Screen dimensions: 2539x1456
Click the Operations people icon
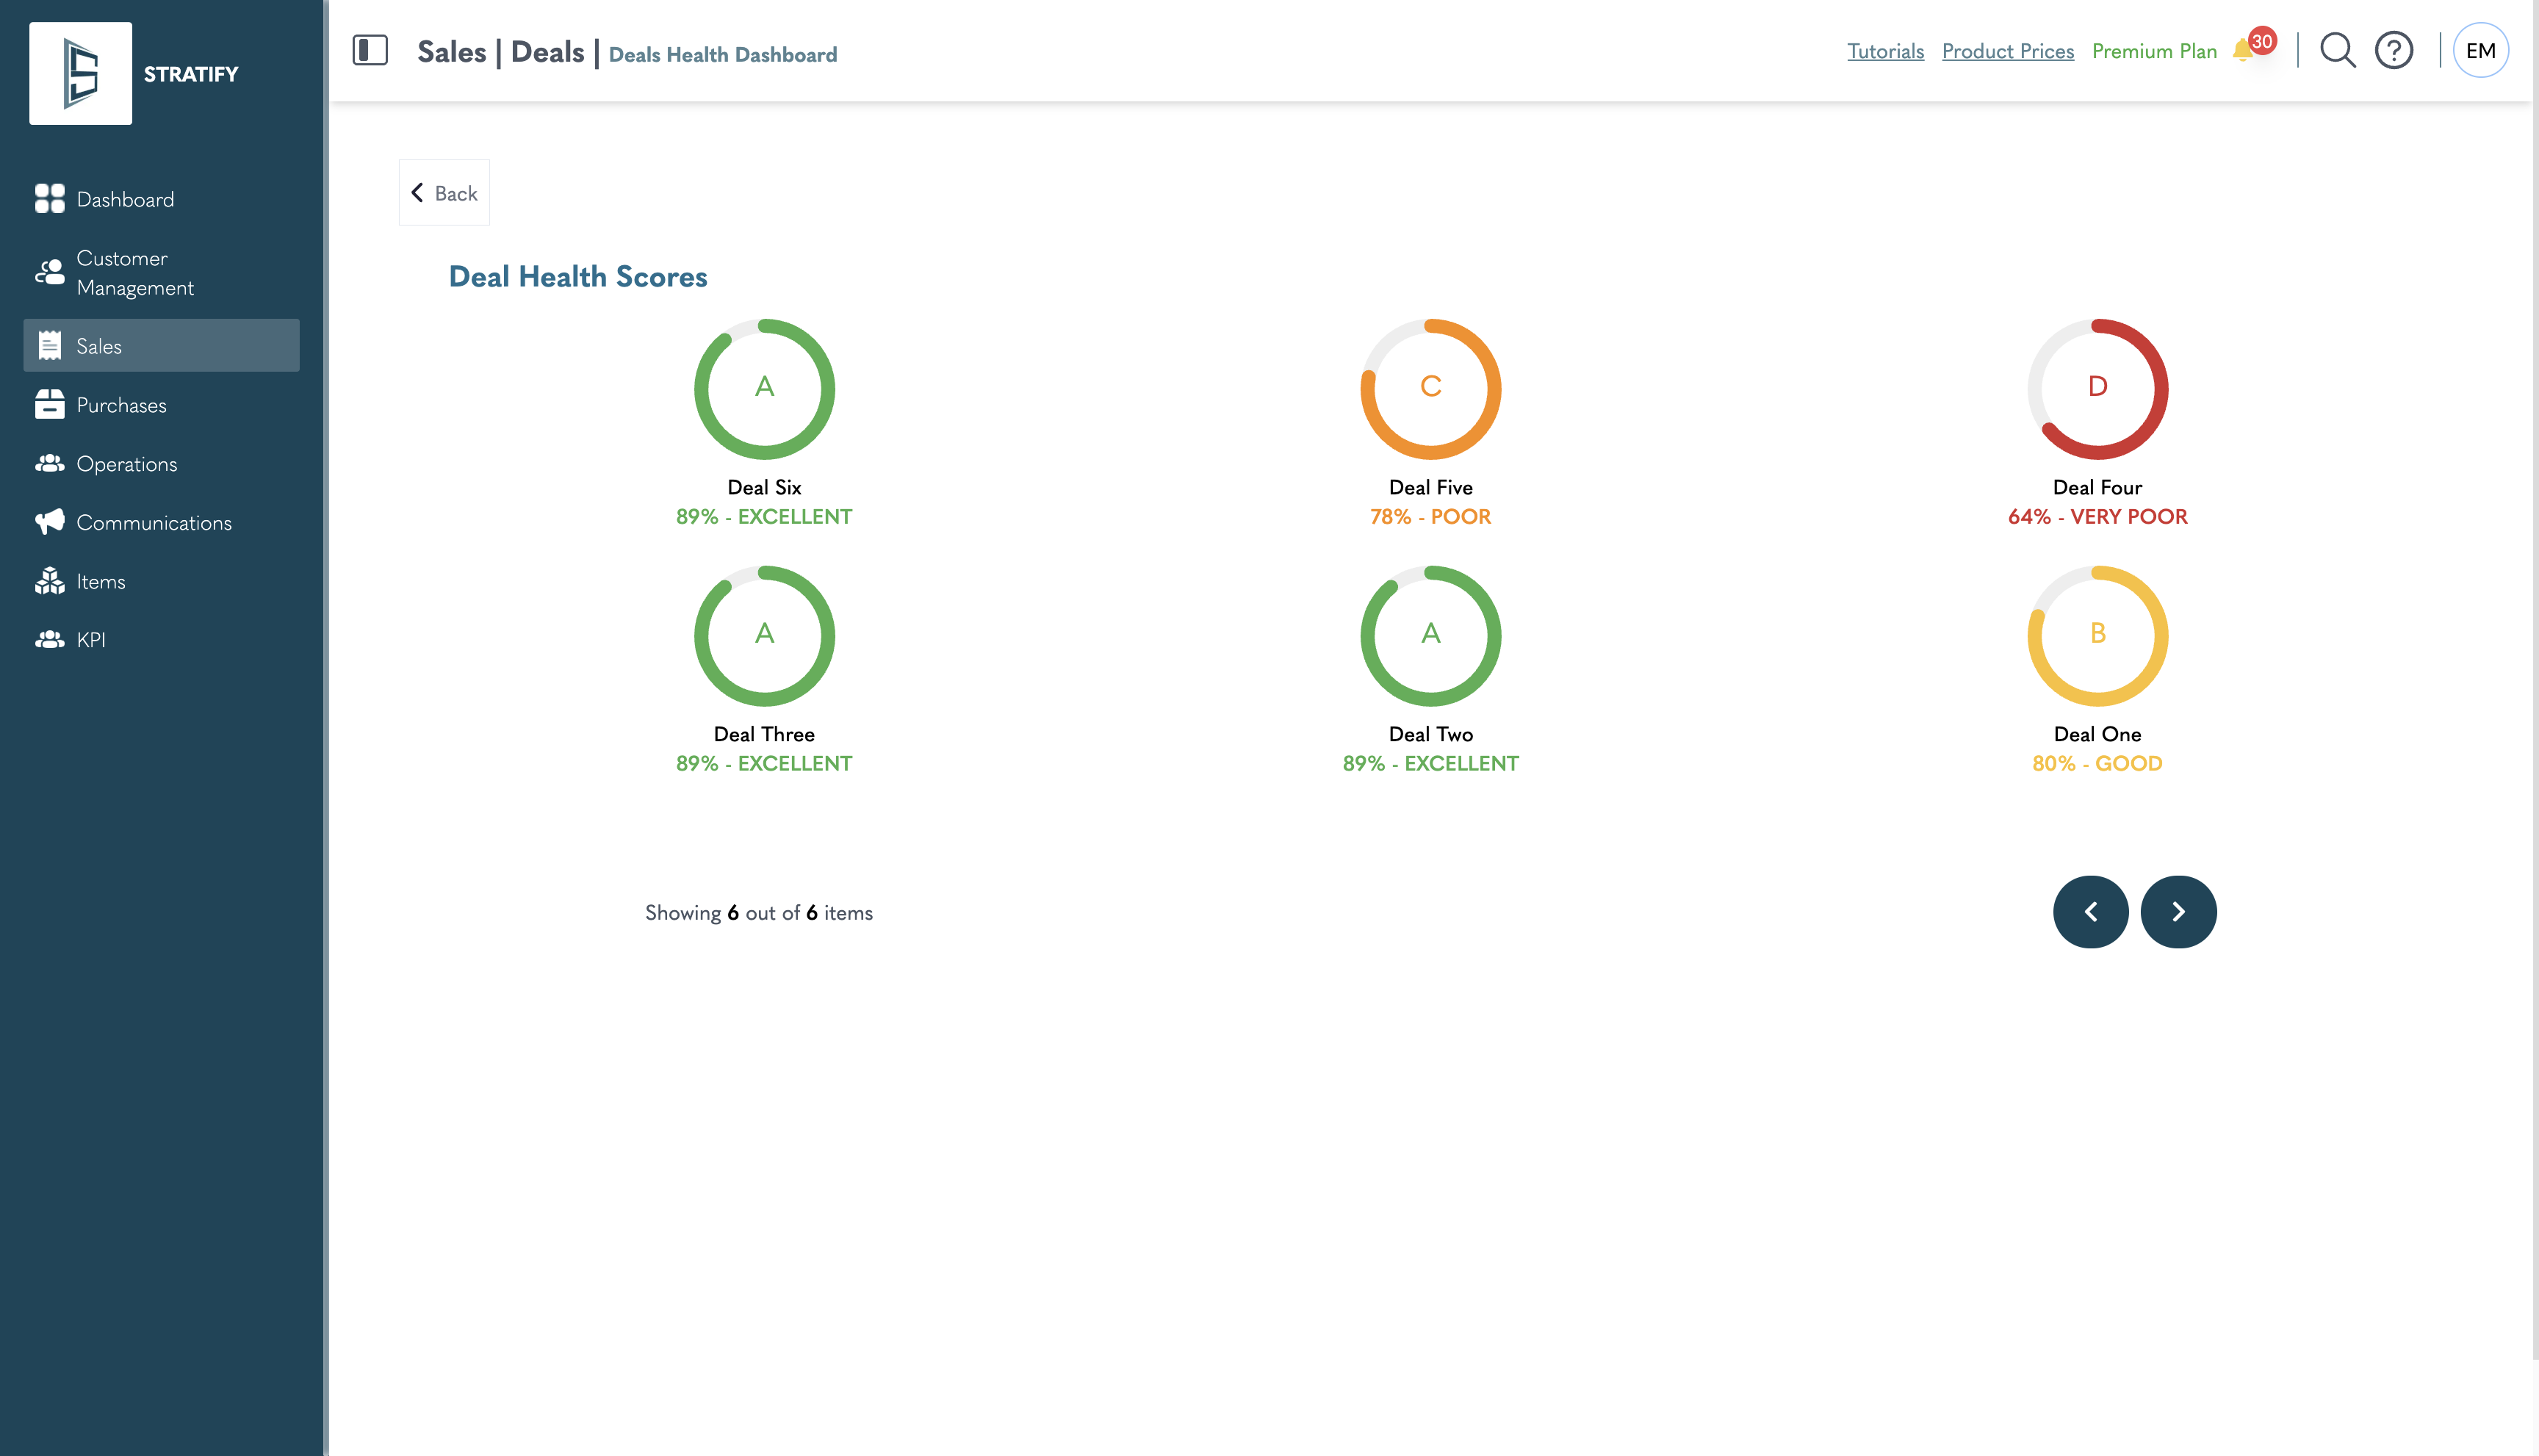click(x=49, y=464)
